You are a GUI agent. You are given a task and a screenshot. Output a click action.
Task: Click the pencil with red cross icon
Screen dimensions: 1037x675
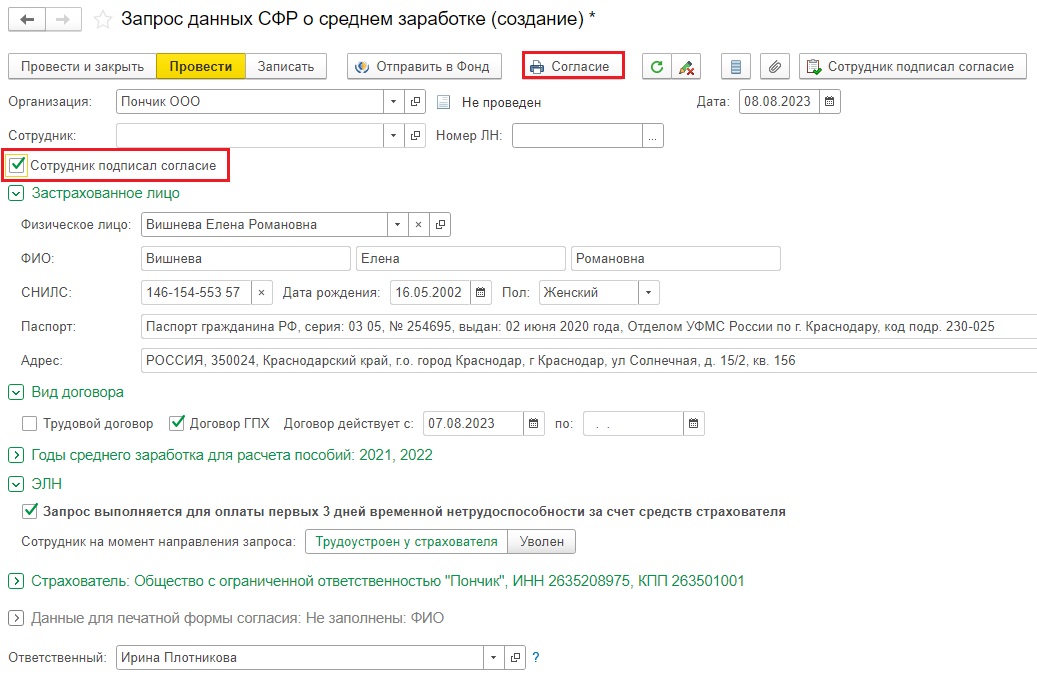(x=686, y=67)
